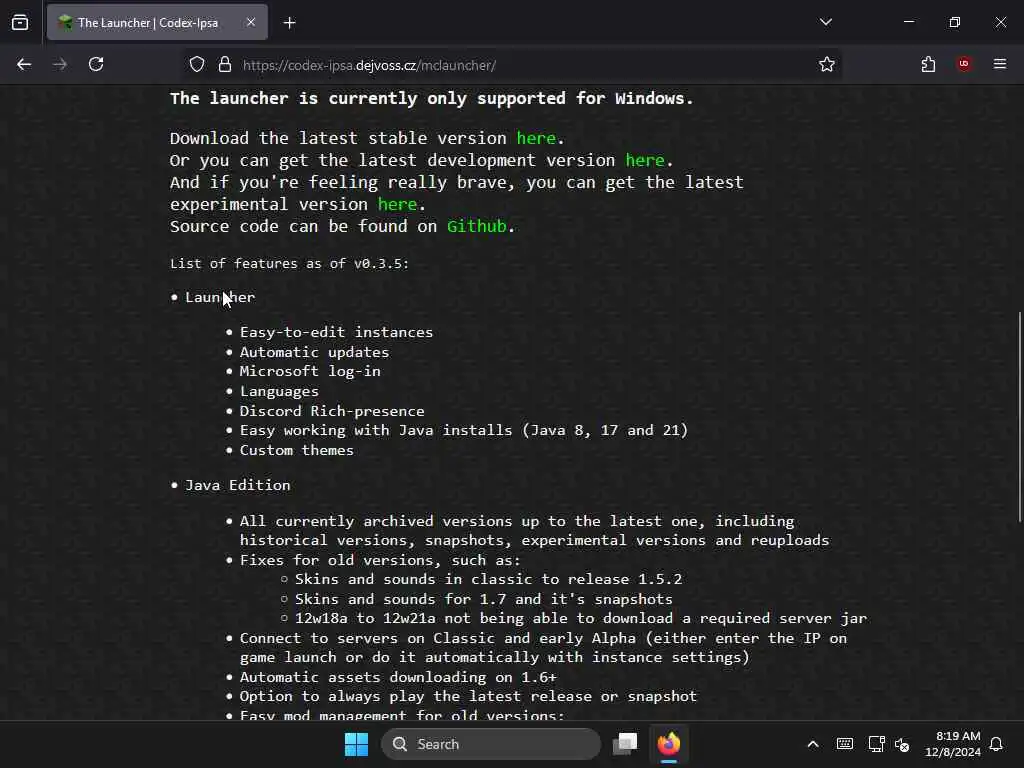
Task: Click 'Easy-to-edit instances' list item
Action: pyautogui.click(x=336, y=332)
